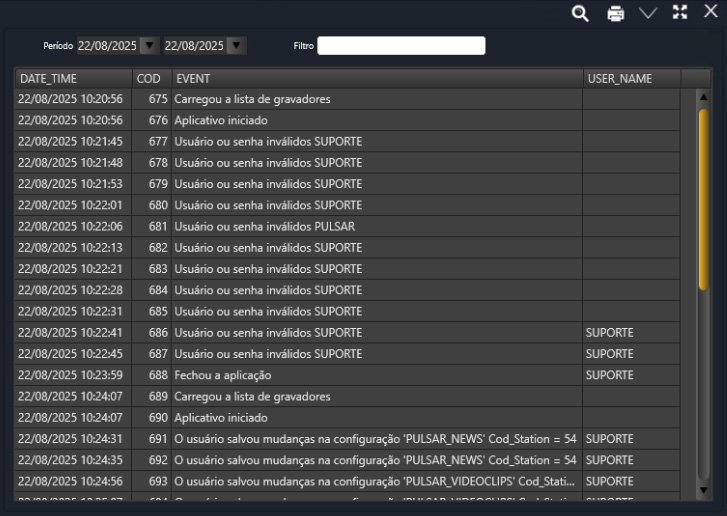This screenshot has height=516, width=727.
Task: Print the event log
Action: pyautogui.click(x=615, y=13)
